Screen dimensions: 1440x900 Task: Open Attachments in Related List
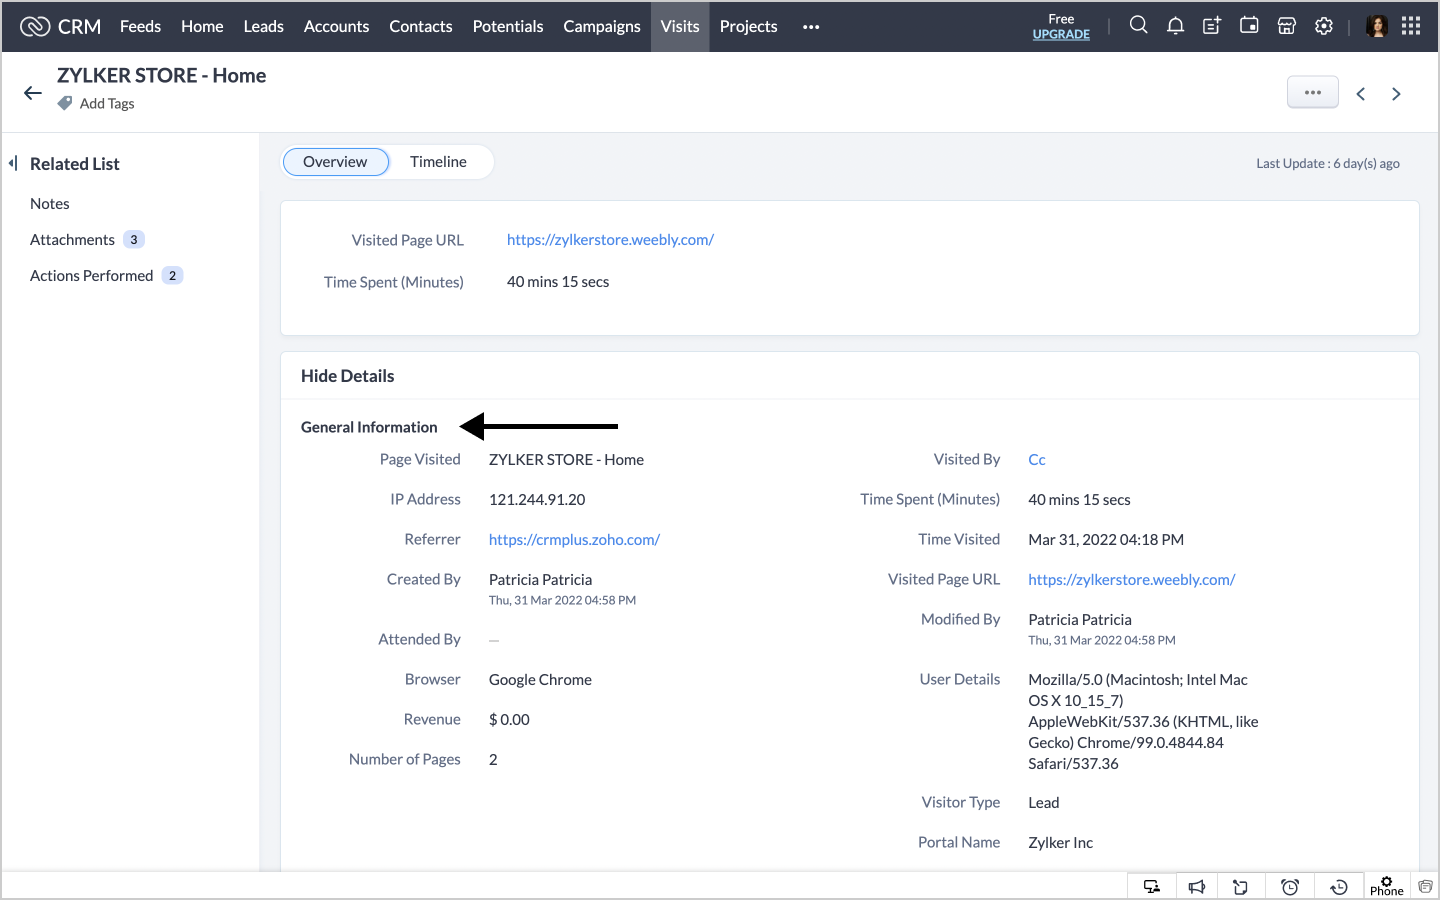tap(72, 240)
